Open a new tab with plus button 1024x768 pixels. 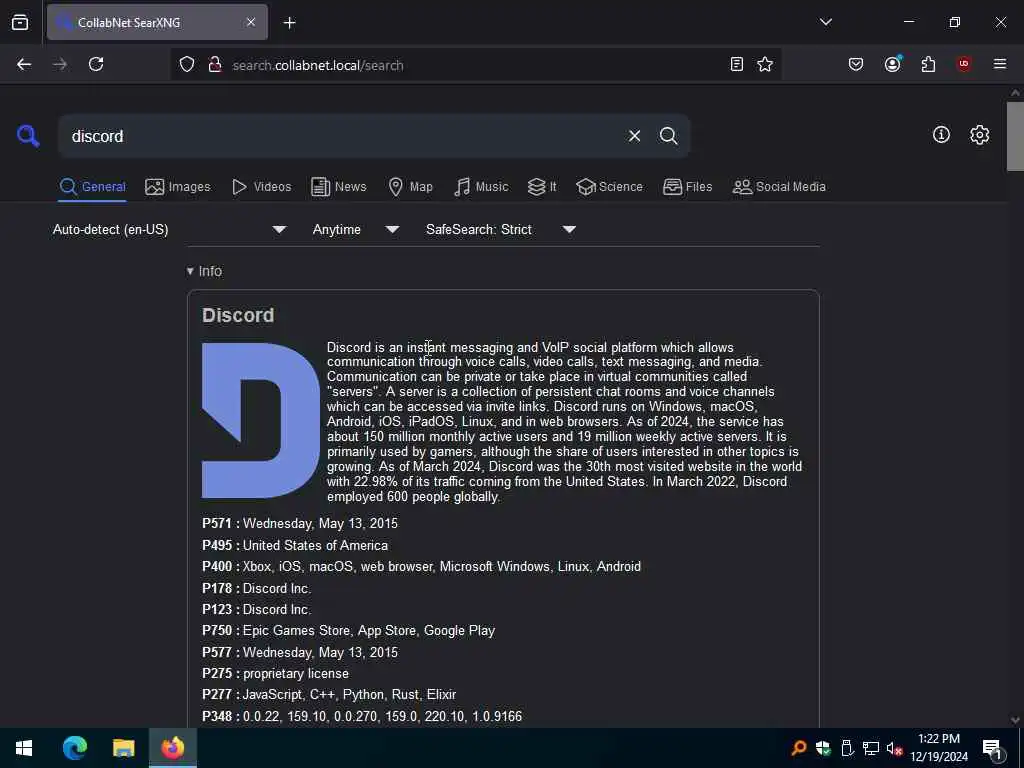[289, 23]
